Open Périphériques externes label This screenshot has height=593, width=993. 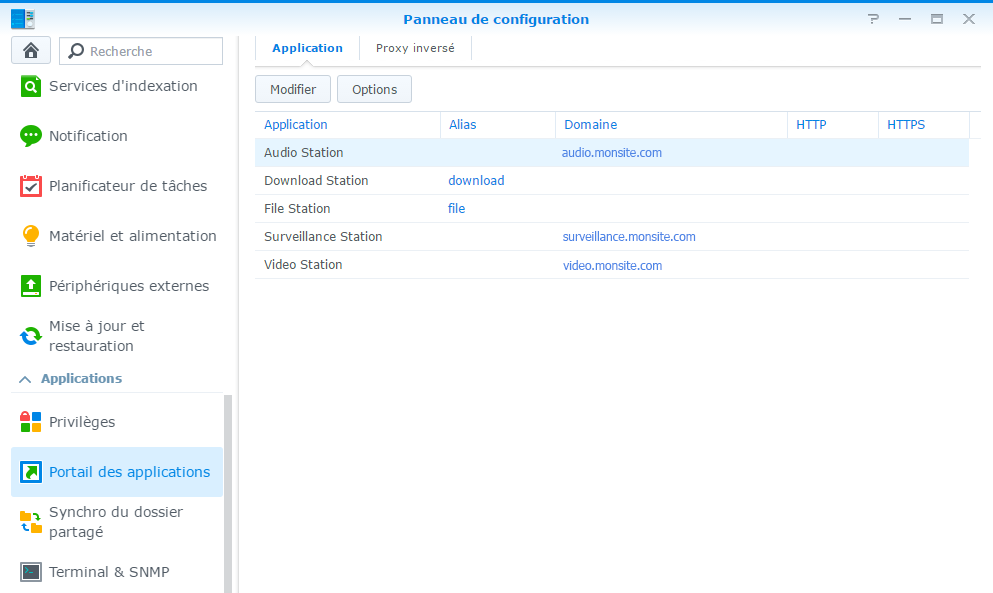pyautogui.click(x=129, y=286)
